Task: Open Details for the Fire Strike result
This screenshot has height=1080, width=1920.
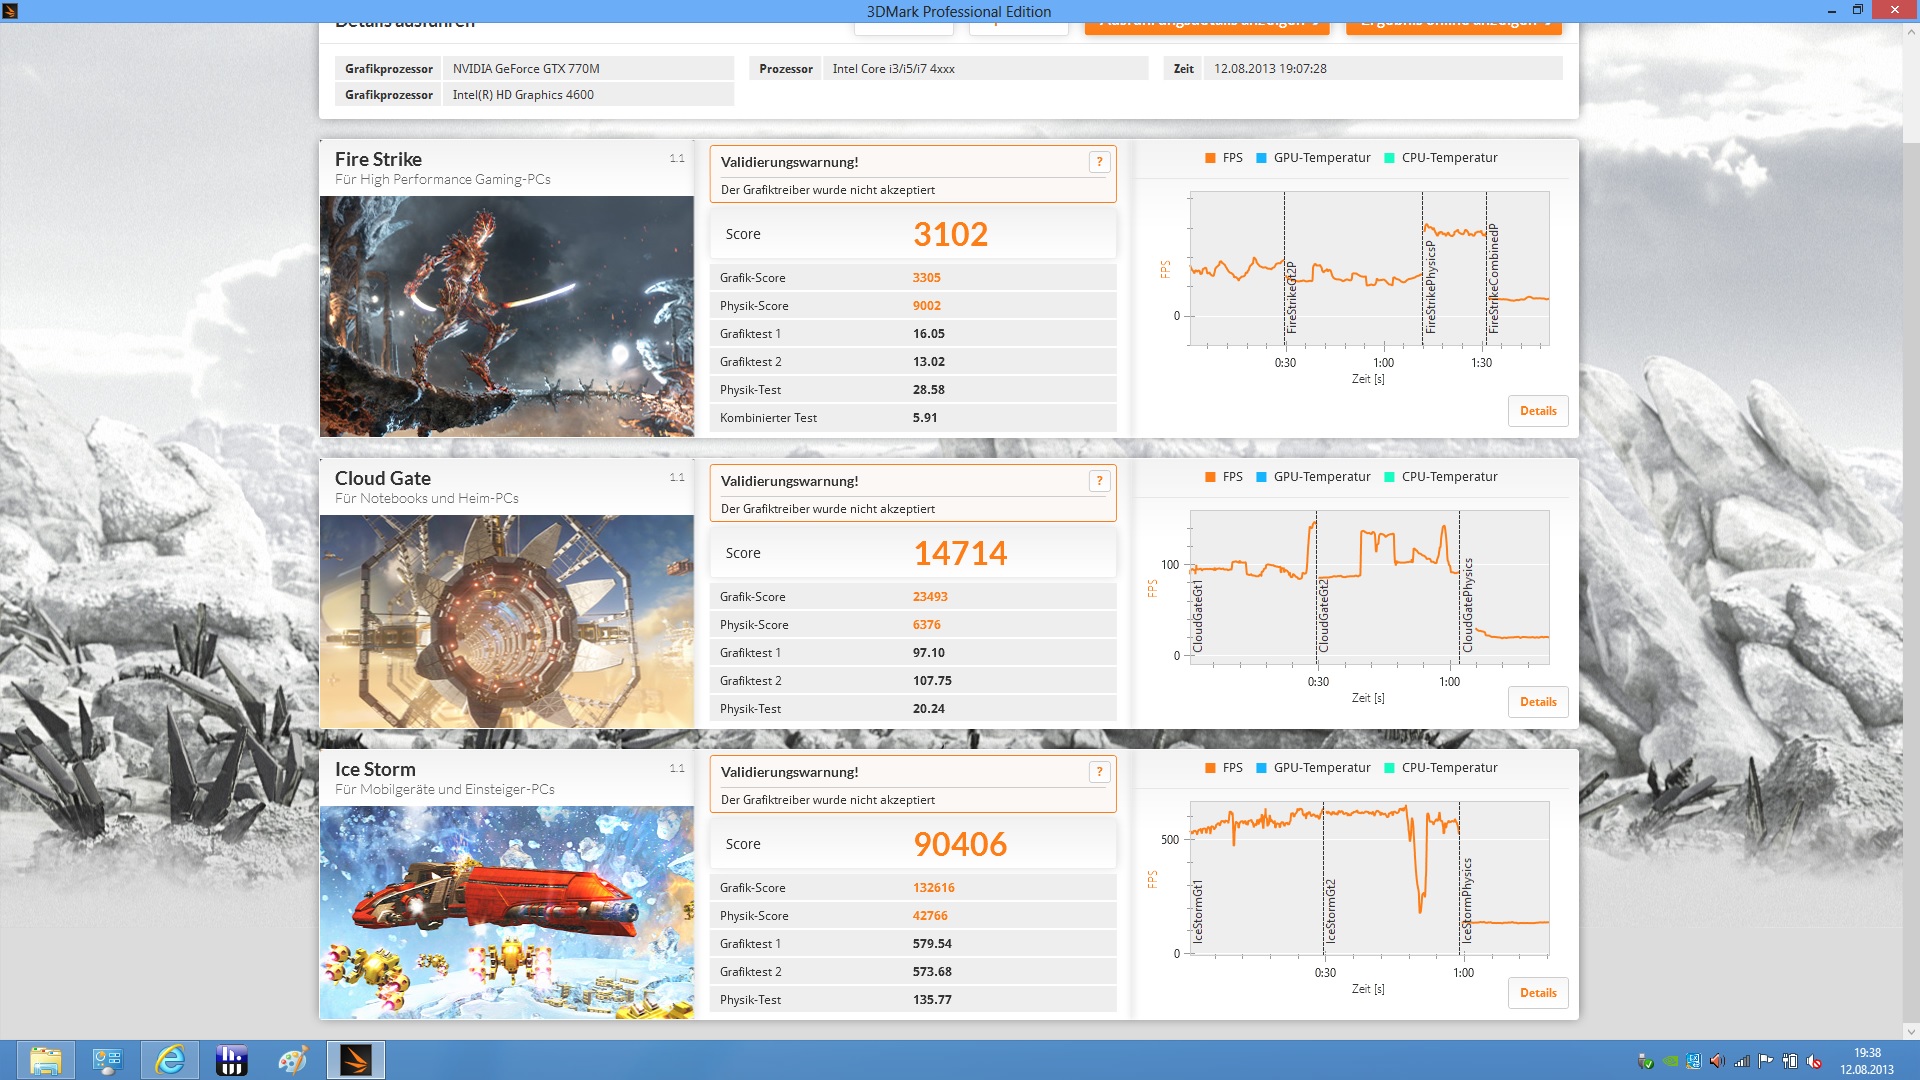Action: tap(1538, 411)
